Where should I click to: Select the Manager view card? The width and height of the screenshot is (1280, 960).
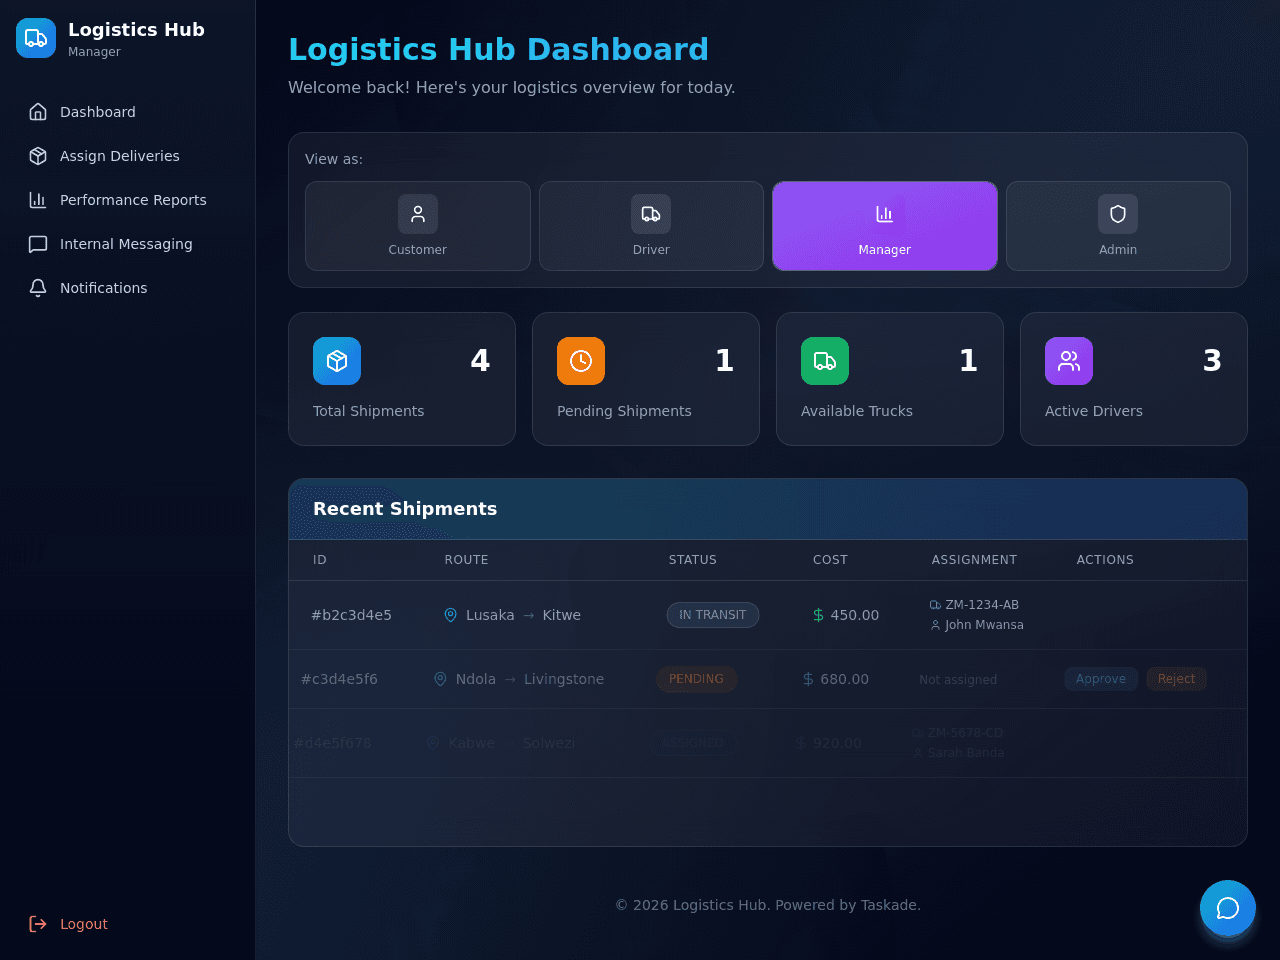pos(885,226)
